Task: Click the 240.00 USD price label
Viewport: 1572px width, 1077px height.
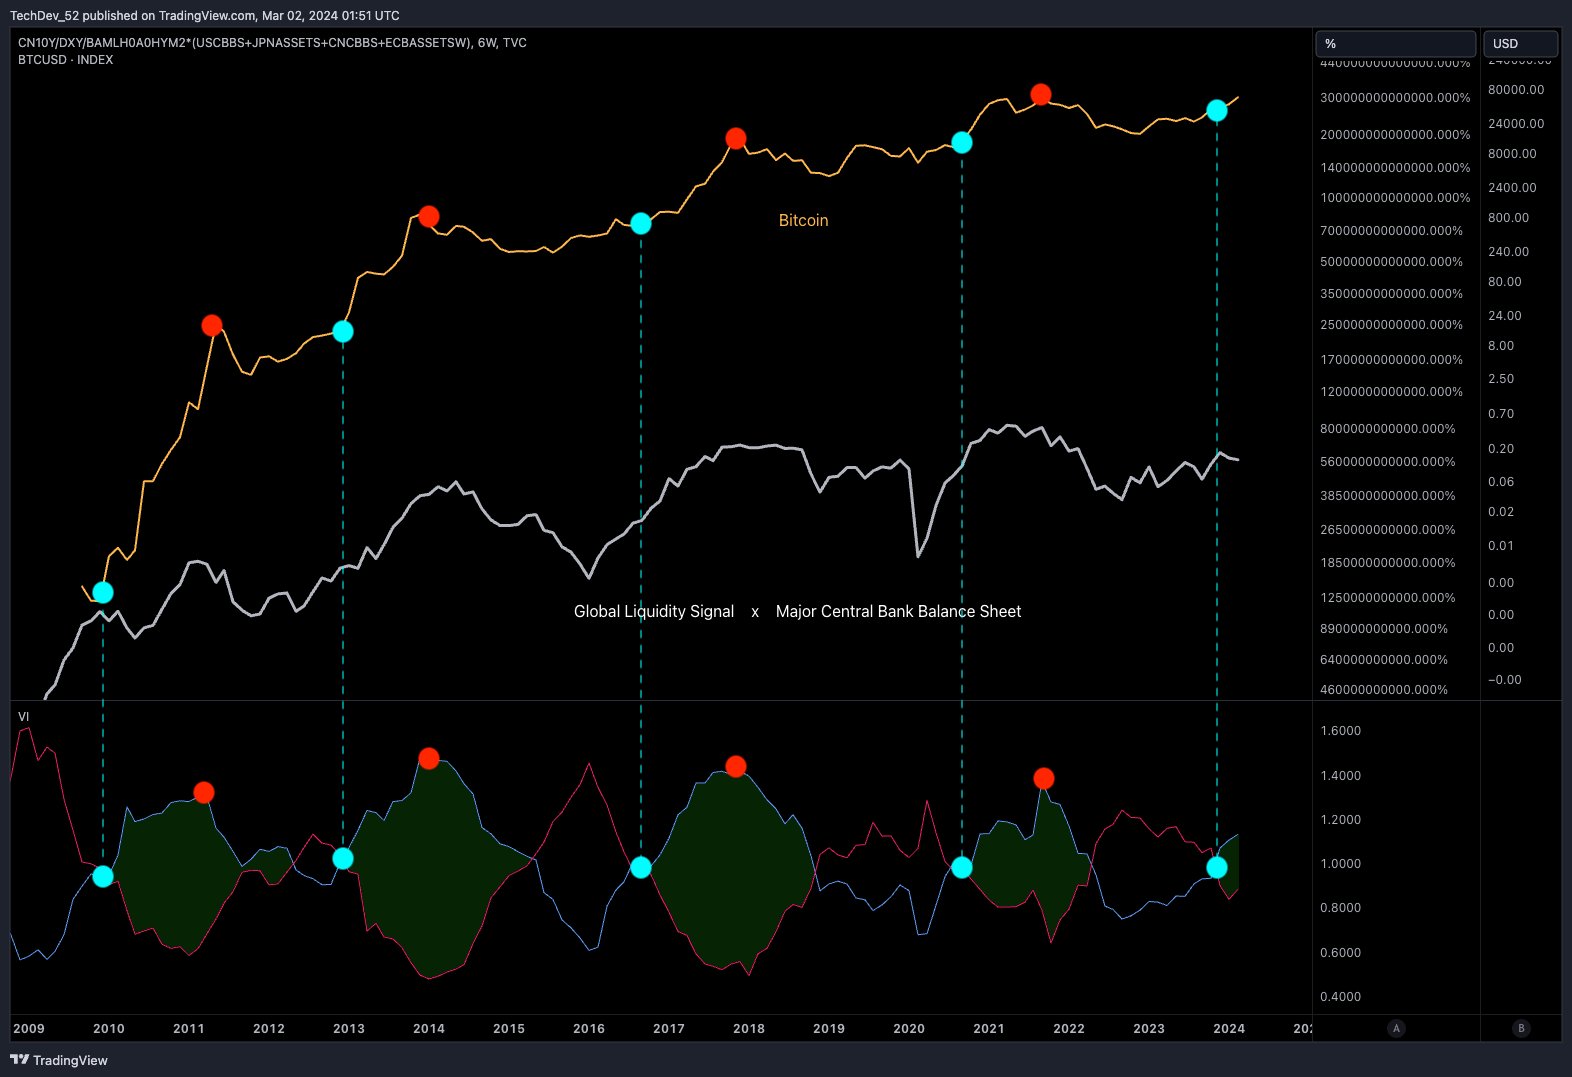Action: (1508, 252)
